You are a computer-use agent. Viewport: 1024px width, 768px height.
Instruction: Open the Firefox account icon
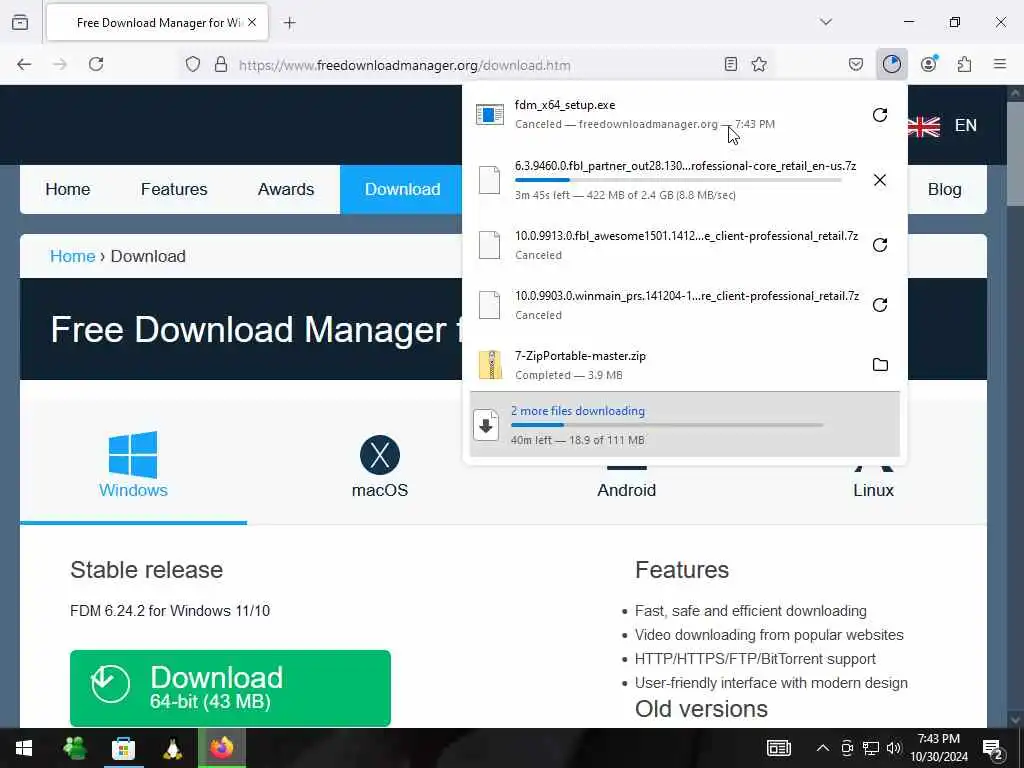pos(928,64)
